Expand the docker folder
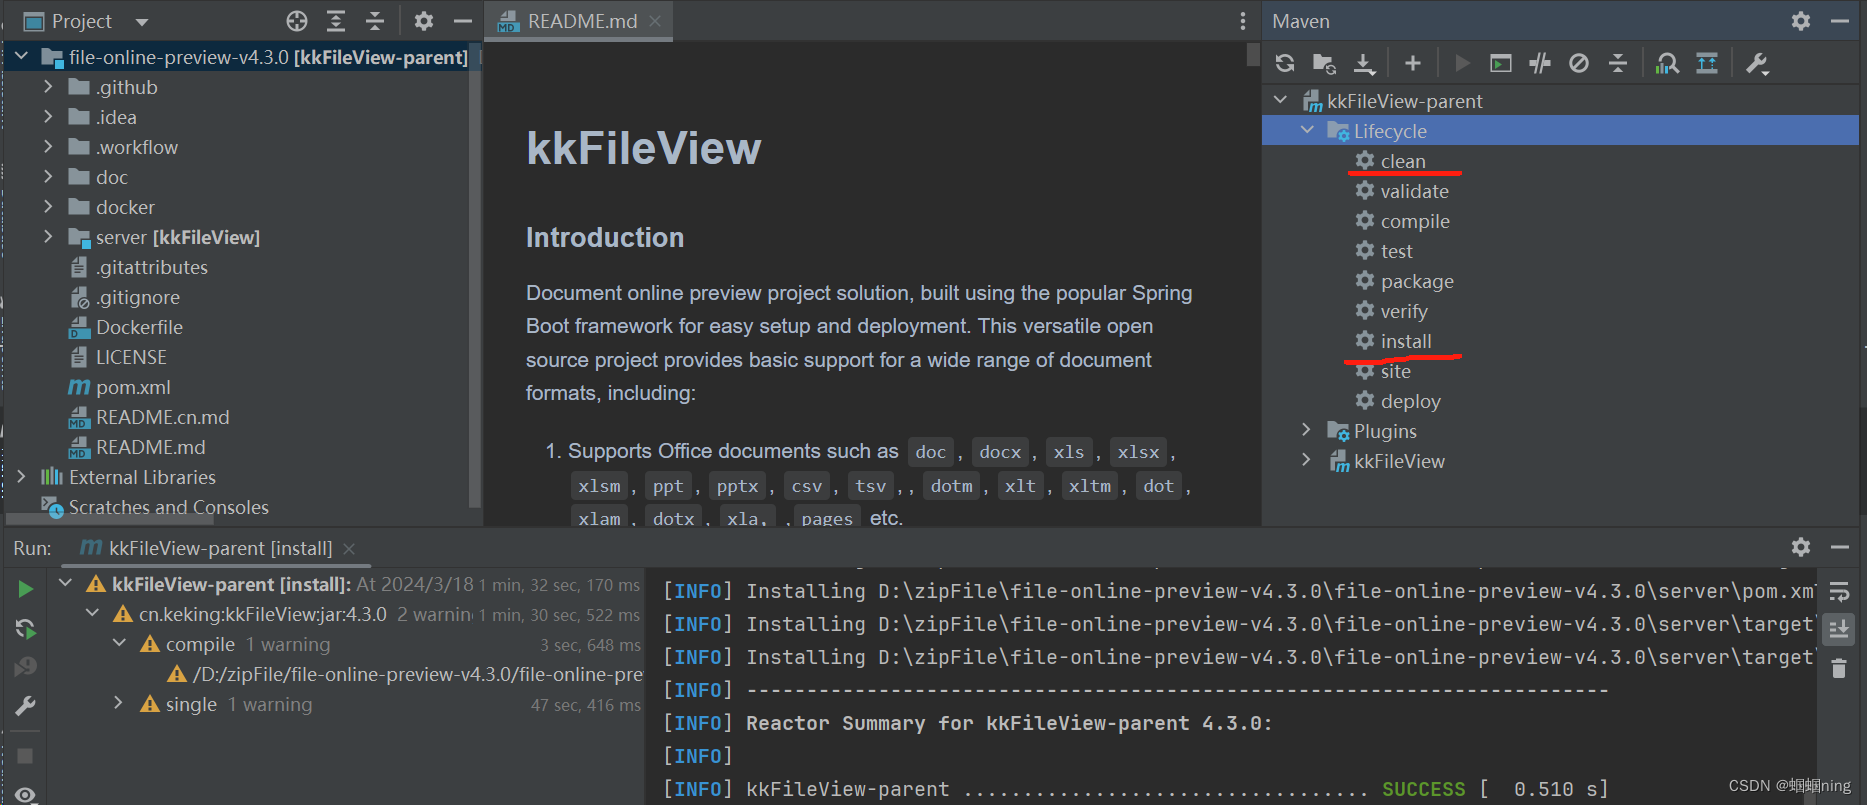The image size is (1867, 805). pyautogui.click(x=48, y=207)
